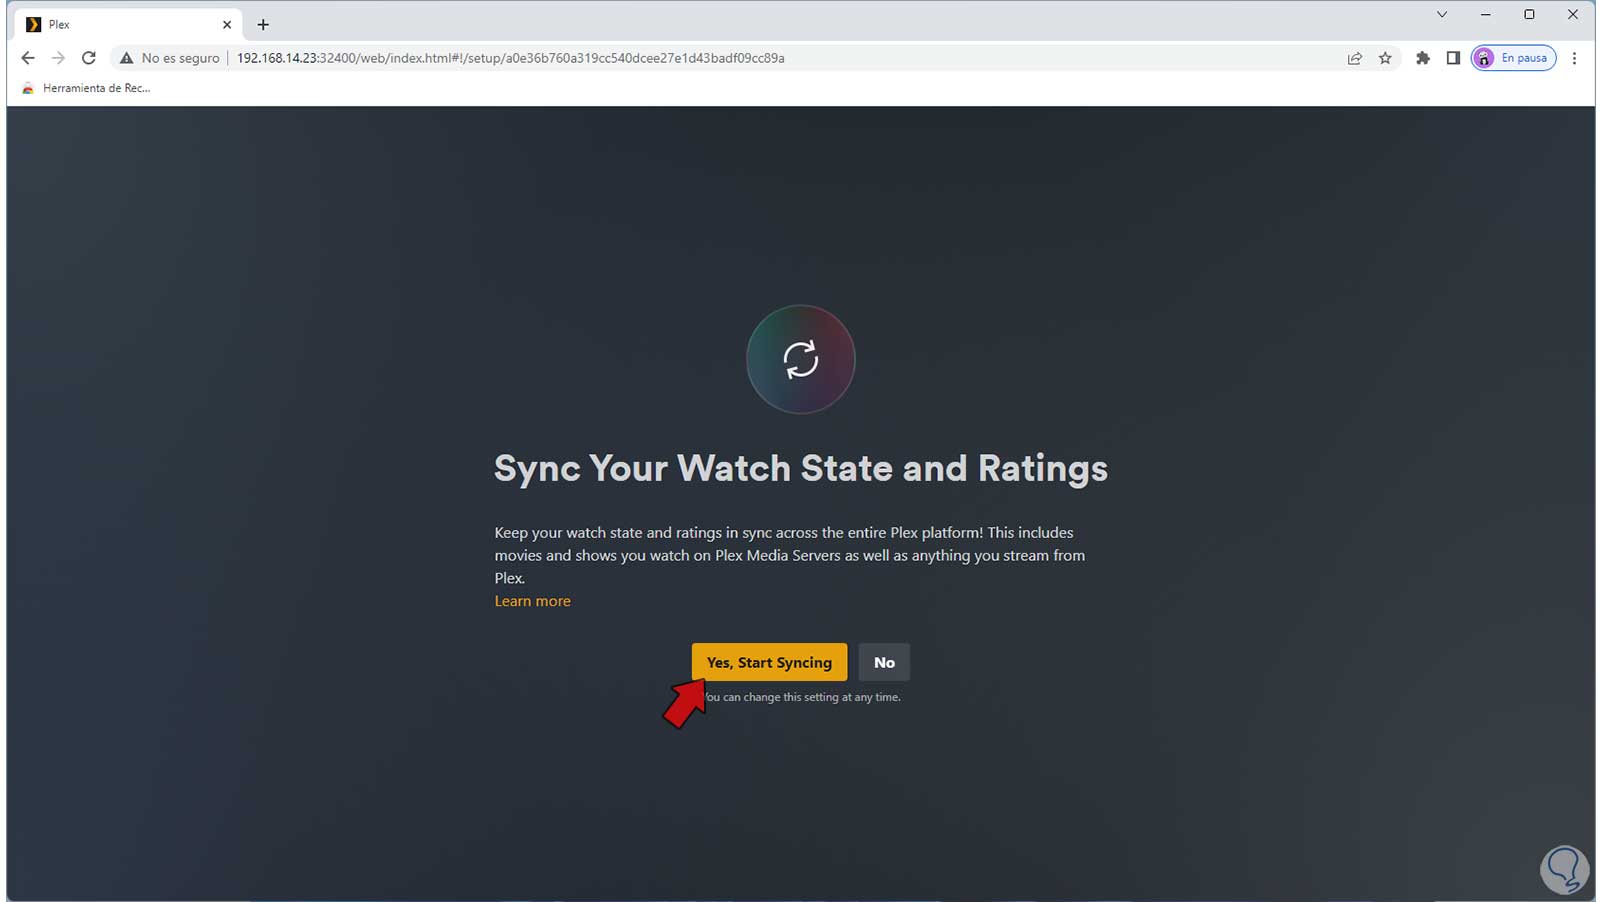Open a new browser tab

tap(263, 24)
